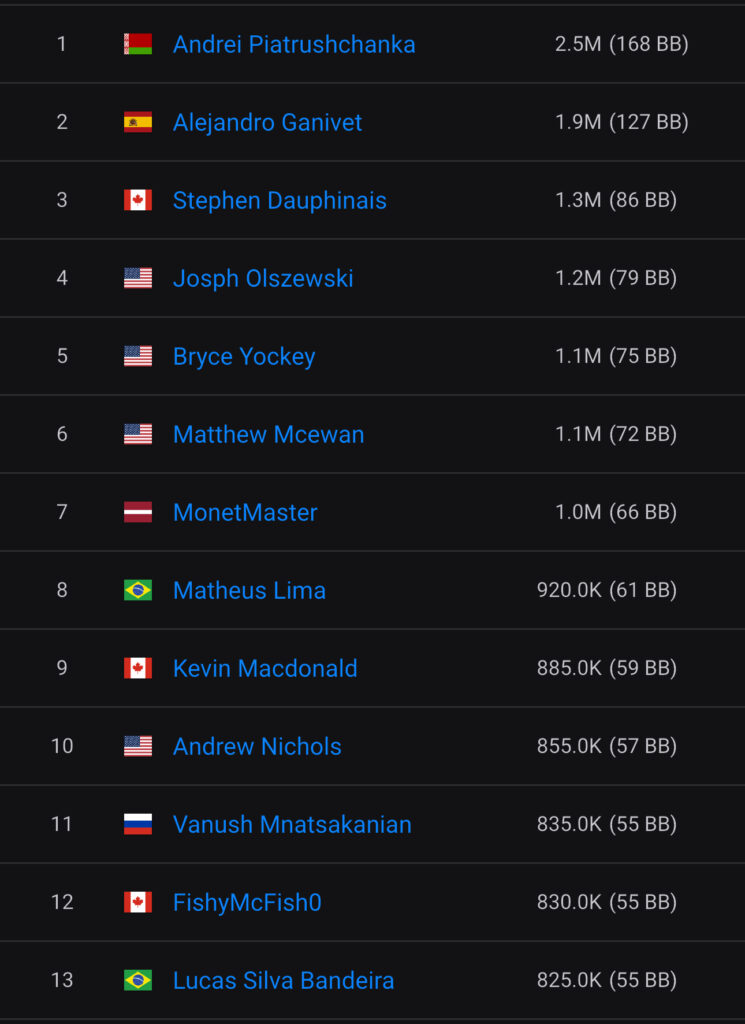The width and height of the screenshot is (745, 1024).
Task: Click the Canada flag beside FishyMcFish0
Action: [138, 902]
